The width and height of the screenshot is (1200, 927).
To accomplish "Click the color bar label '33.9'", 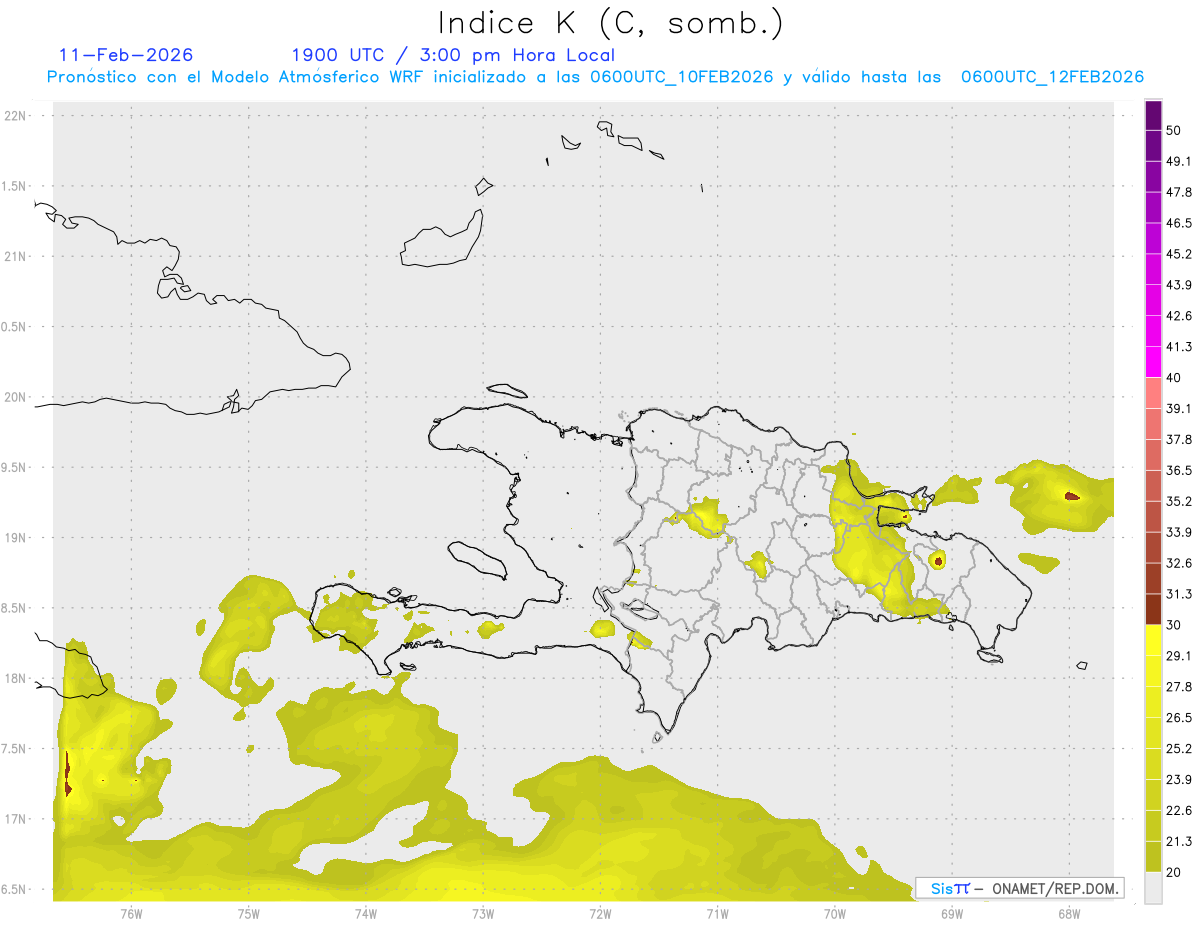I will tap(1179, 532).
